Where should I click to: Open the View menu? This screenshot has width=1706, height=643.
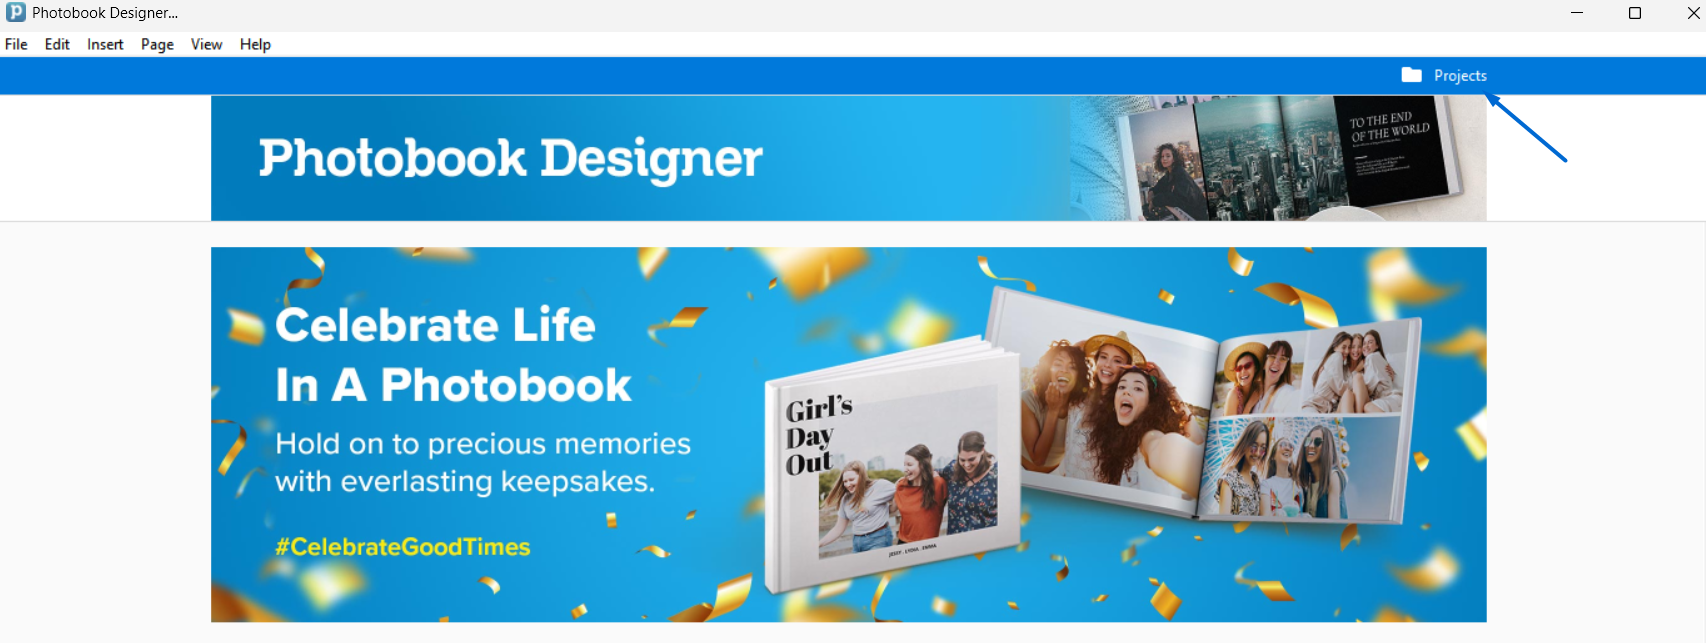point(206,44)
